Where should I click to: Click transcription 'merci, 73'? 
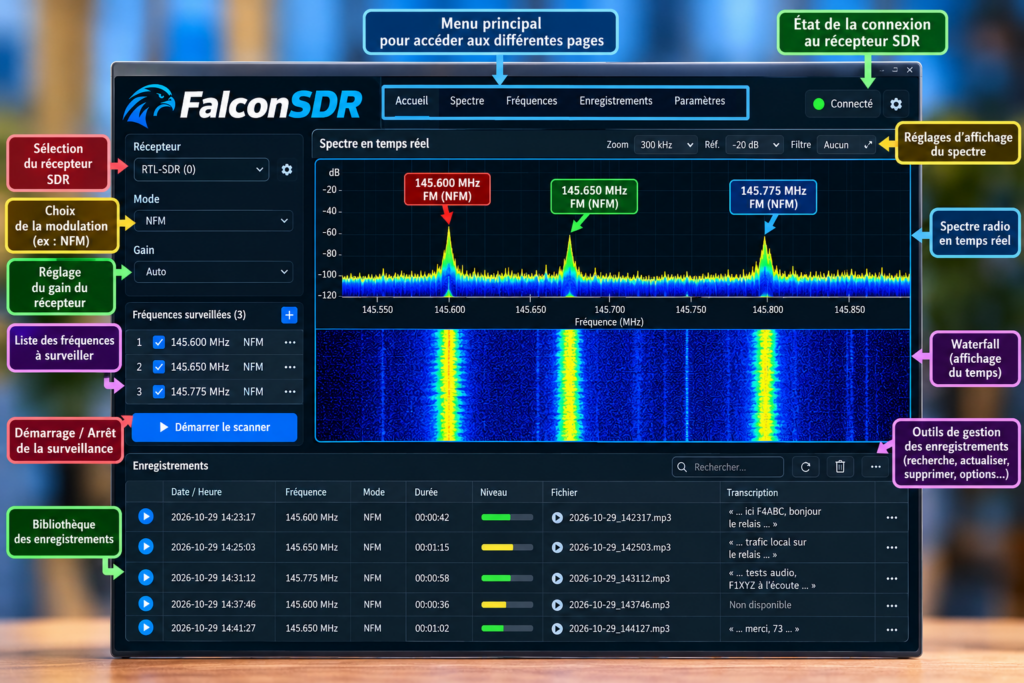(x=763, y=629)
